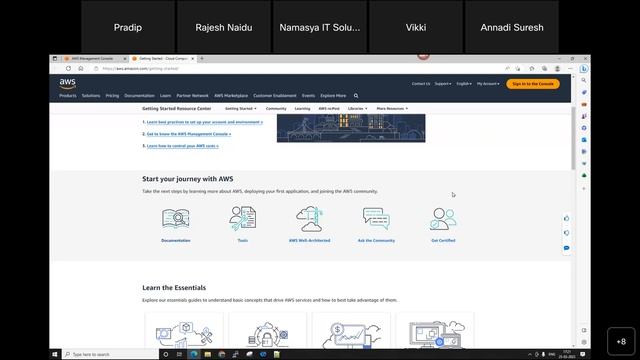The image size is (640, 360).
Task: Open the Edge sidebar search icon
Action: coord(584,80)
